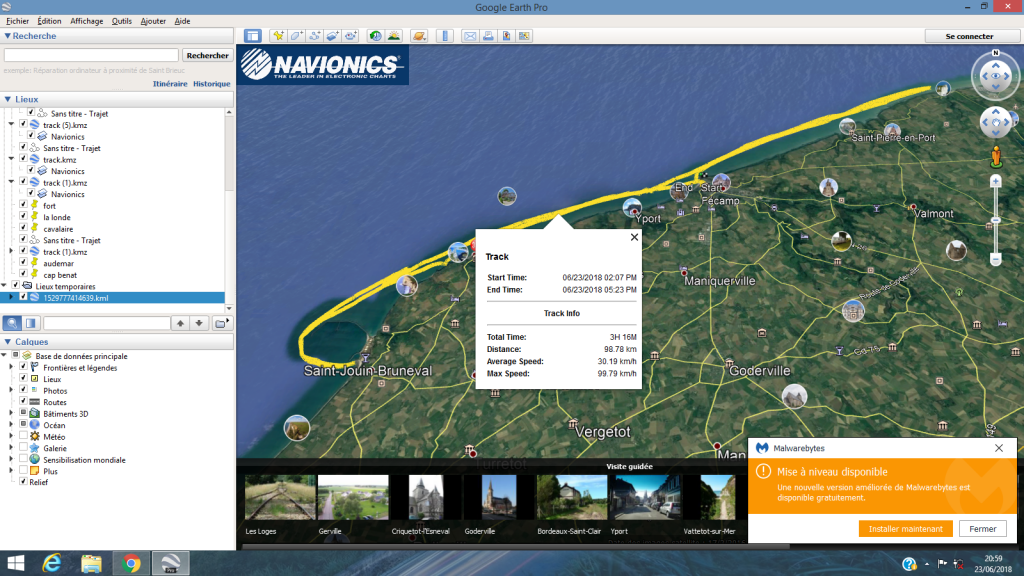This screenshot has height=576, width=1024.
Task: Disable the Routes layer checkbox
Action: coord(23,402)
